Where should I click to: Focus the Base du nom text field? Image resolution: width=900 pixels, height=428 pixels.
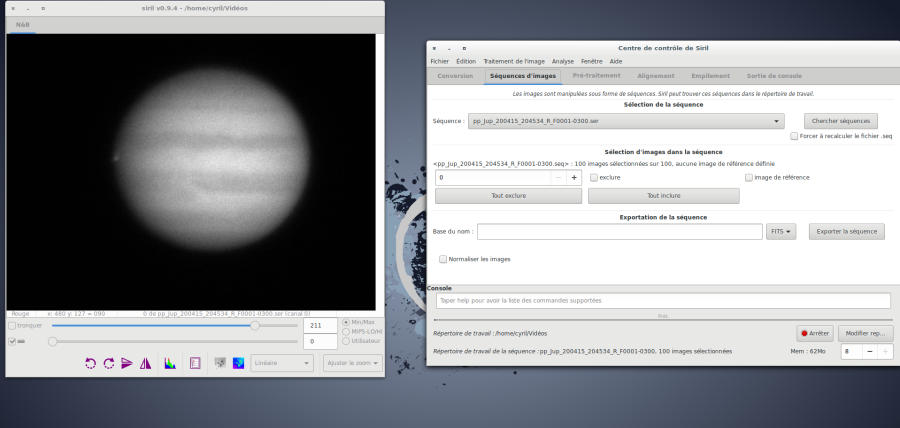pos(620,232)
